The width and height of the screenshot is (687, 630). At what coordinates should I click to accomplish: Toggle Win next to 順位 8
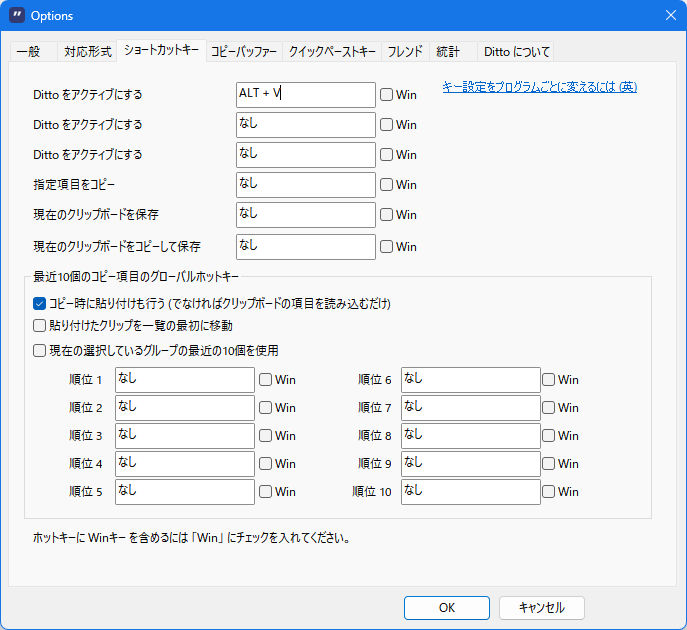pos(548,435)
